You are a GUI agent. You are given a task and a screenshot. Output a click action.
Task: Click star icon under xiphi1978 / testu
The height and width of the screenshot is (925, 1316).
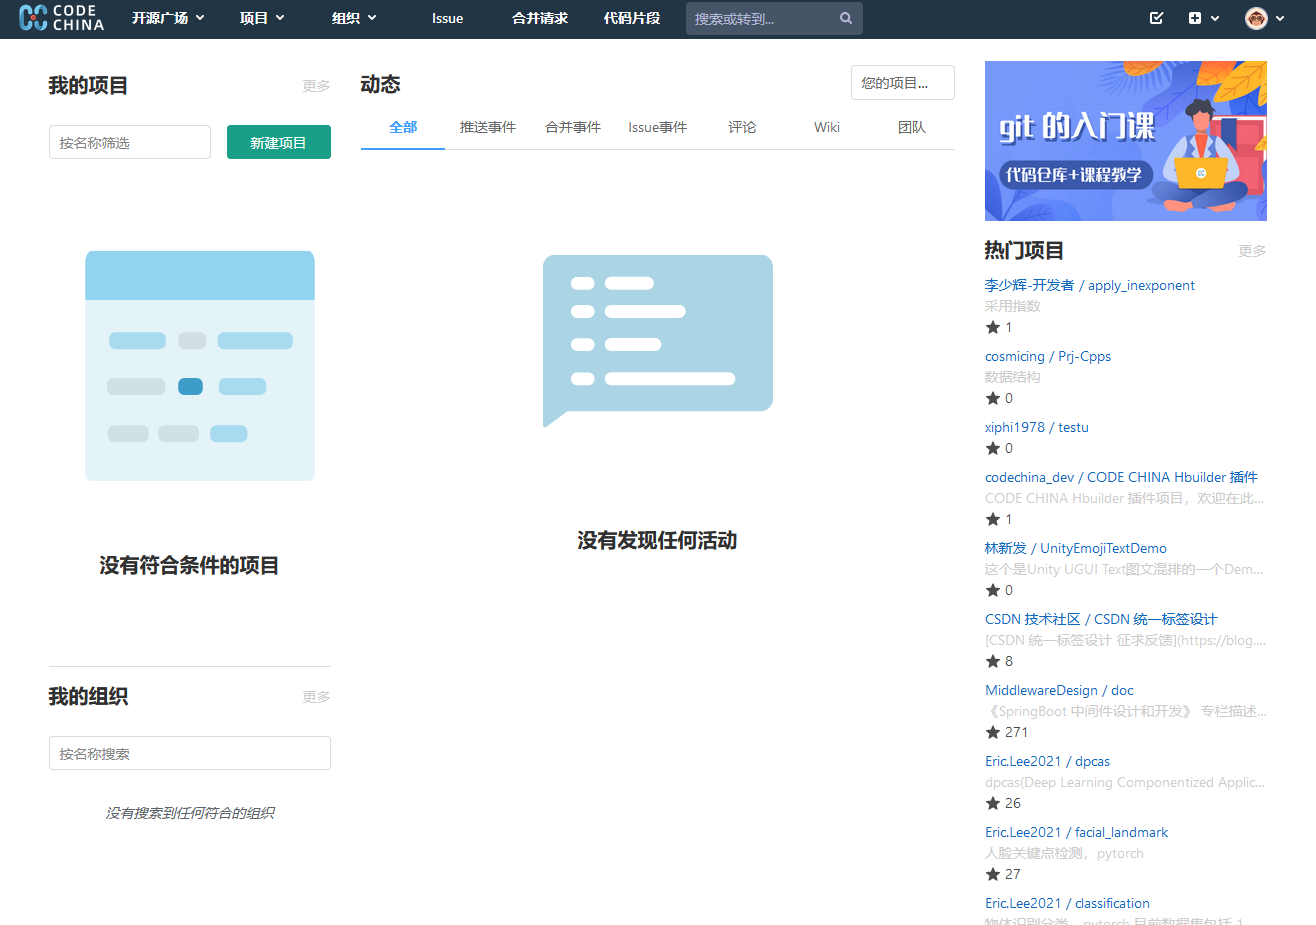pyautogui.click(x=993, y=449)
